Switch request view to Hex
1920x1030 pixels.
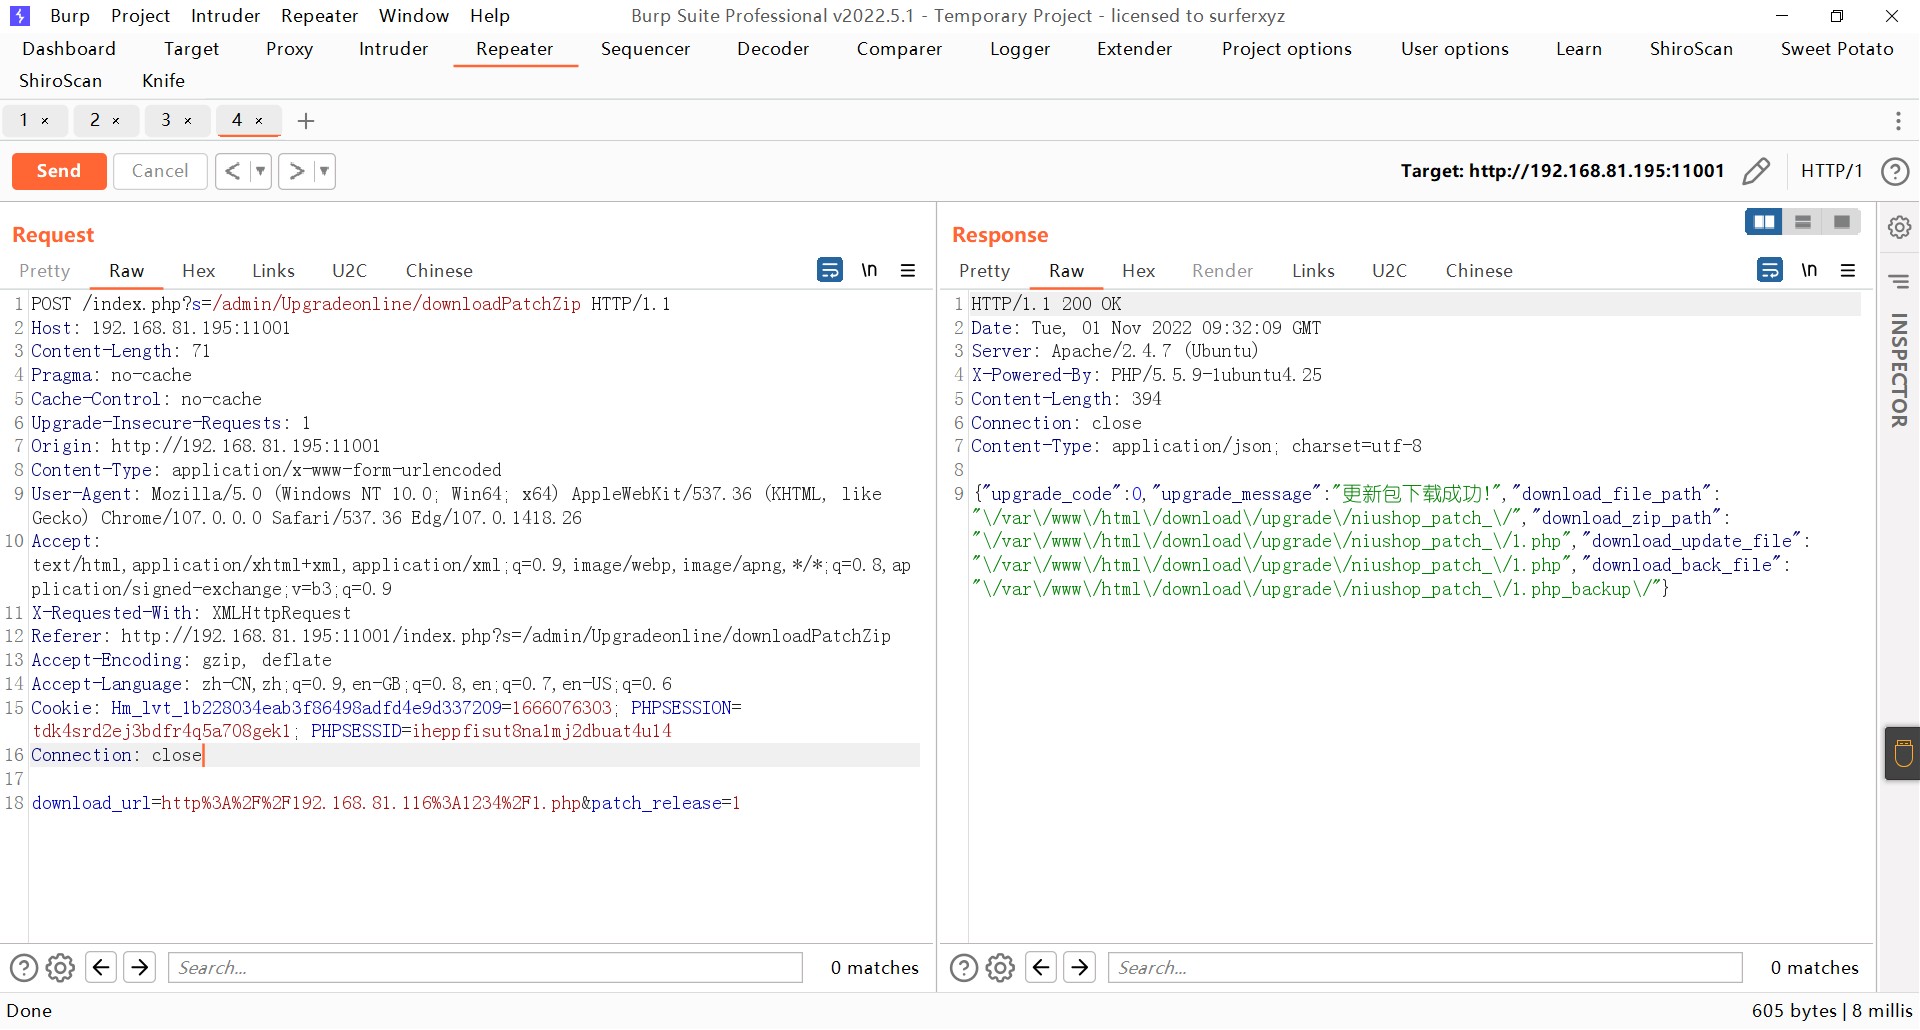click(x=198, y=271)
